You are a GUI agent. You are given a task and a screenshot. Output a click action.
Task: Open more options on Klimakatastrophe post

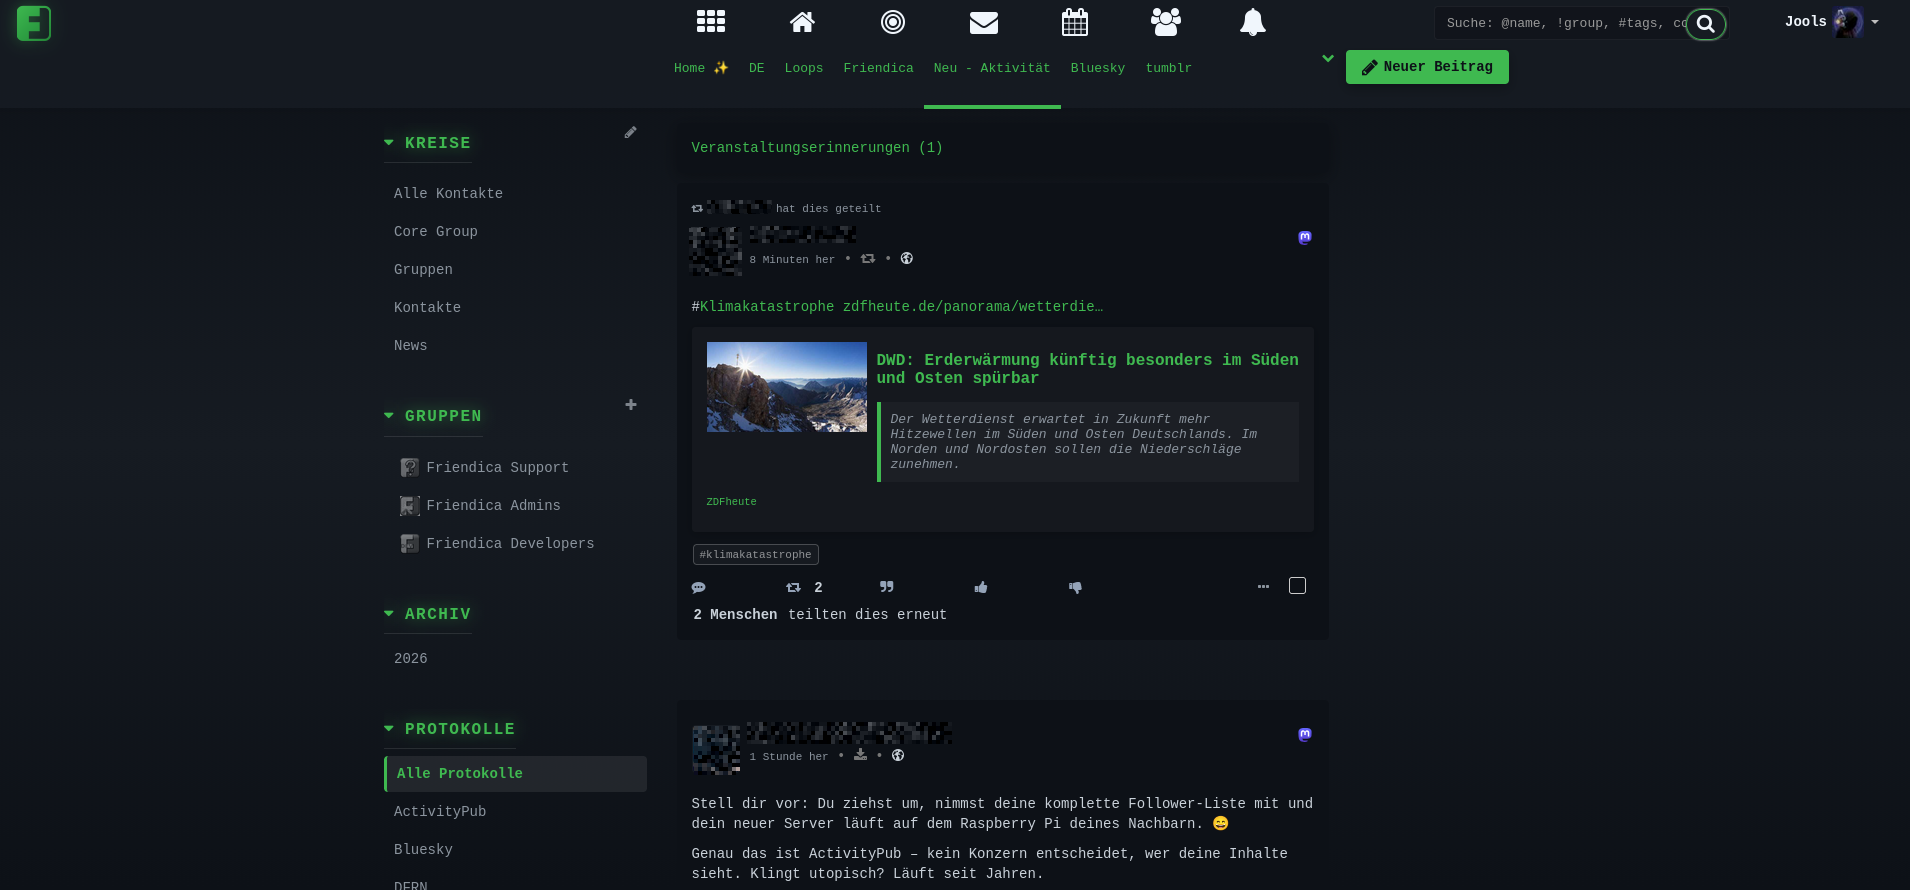coord(1263,587)
